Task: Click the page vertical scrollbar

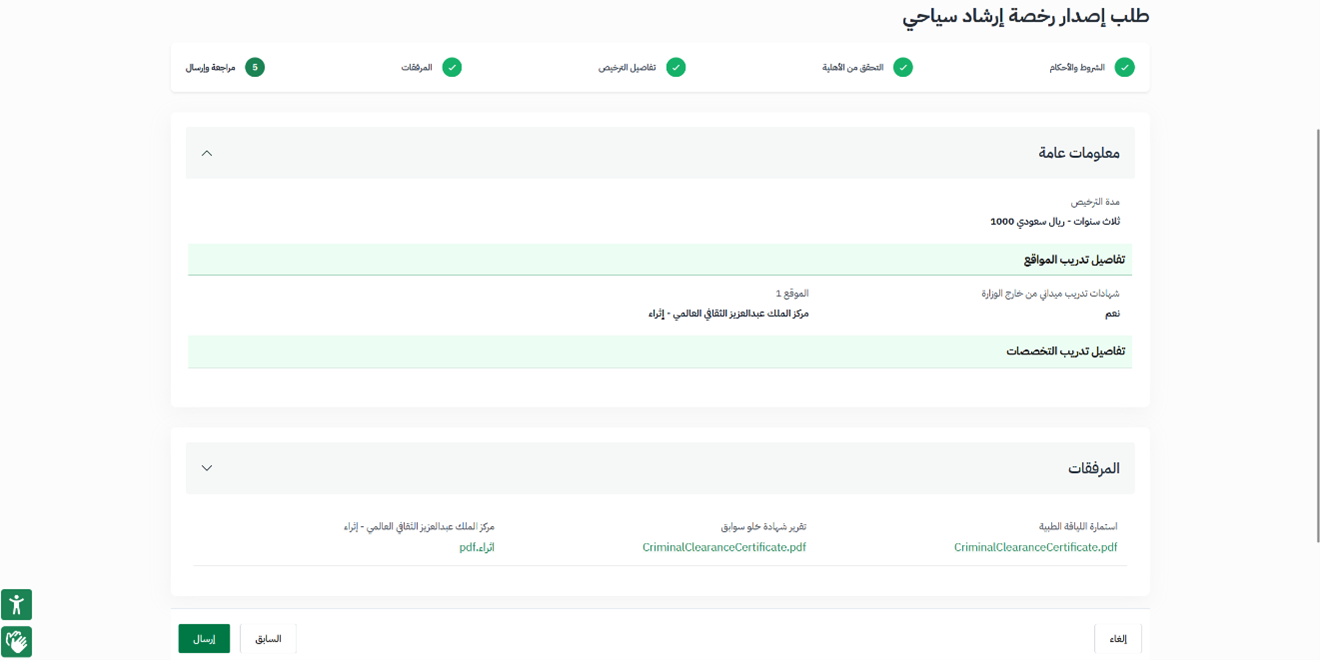Action: 1316,335
